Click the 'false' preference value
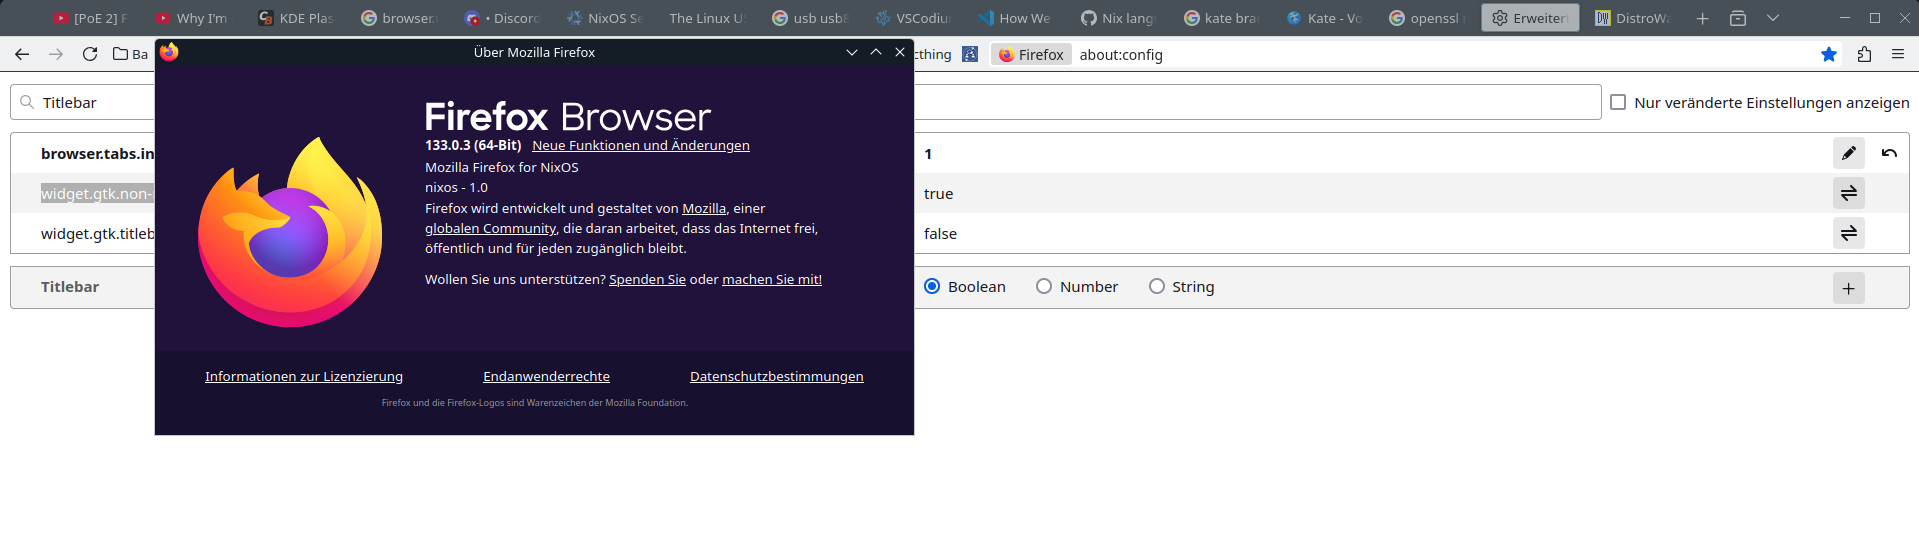 [940, 234]
